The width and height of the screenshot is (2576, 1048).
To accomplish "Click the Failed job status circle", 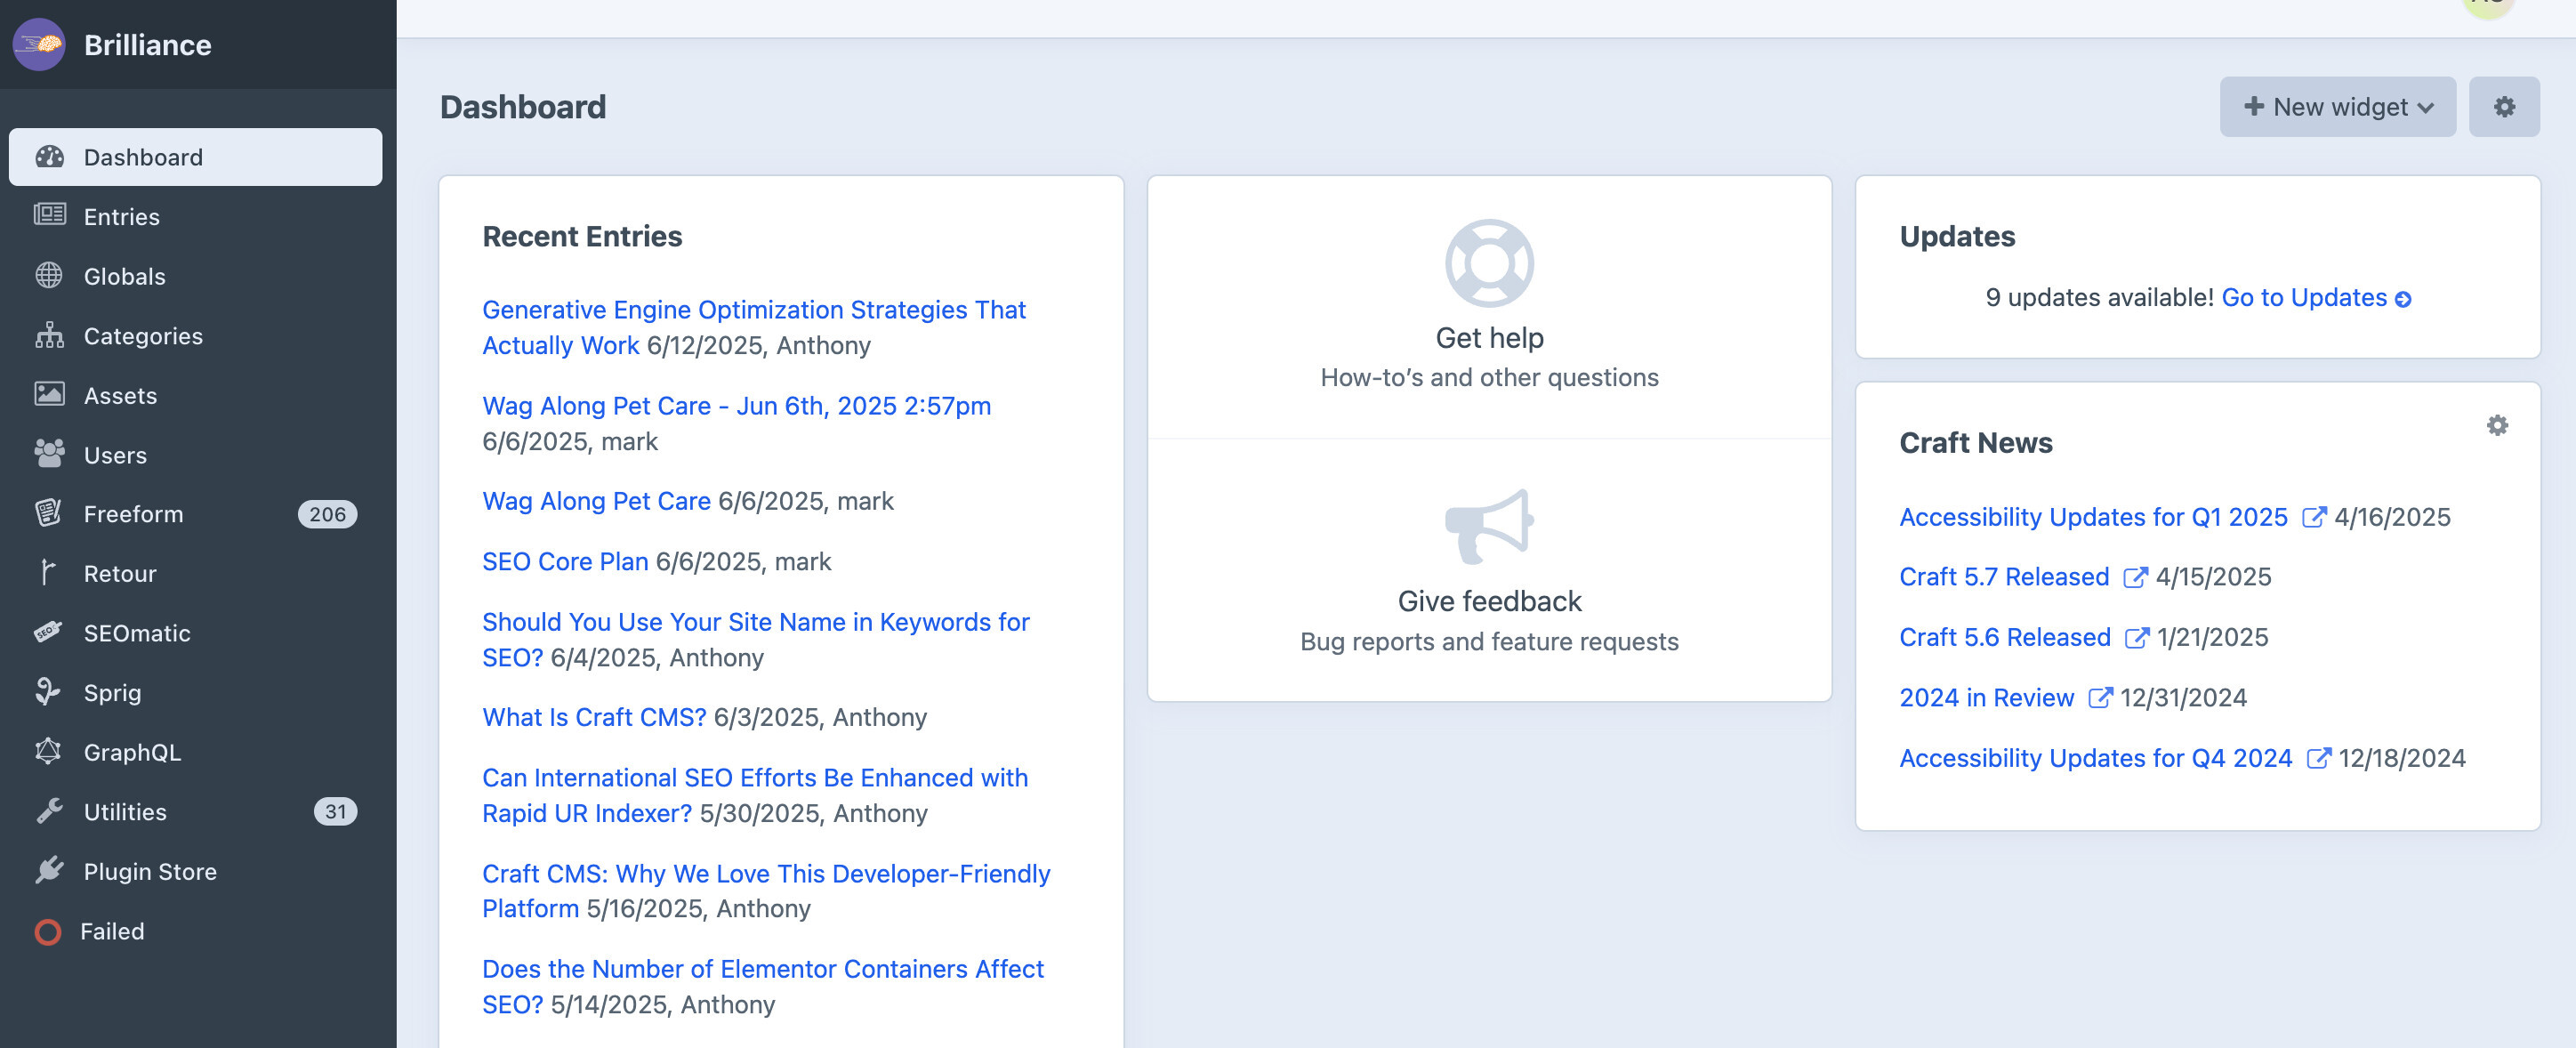I will 47,932.
